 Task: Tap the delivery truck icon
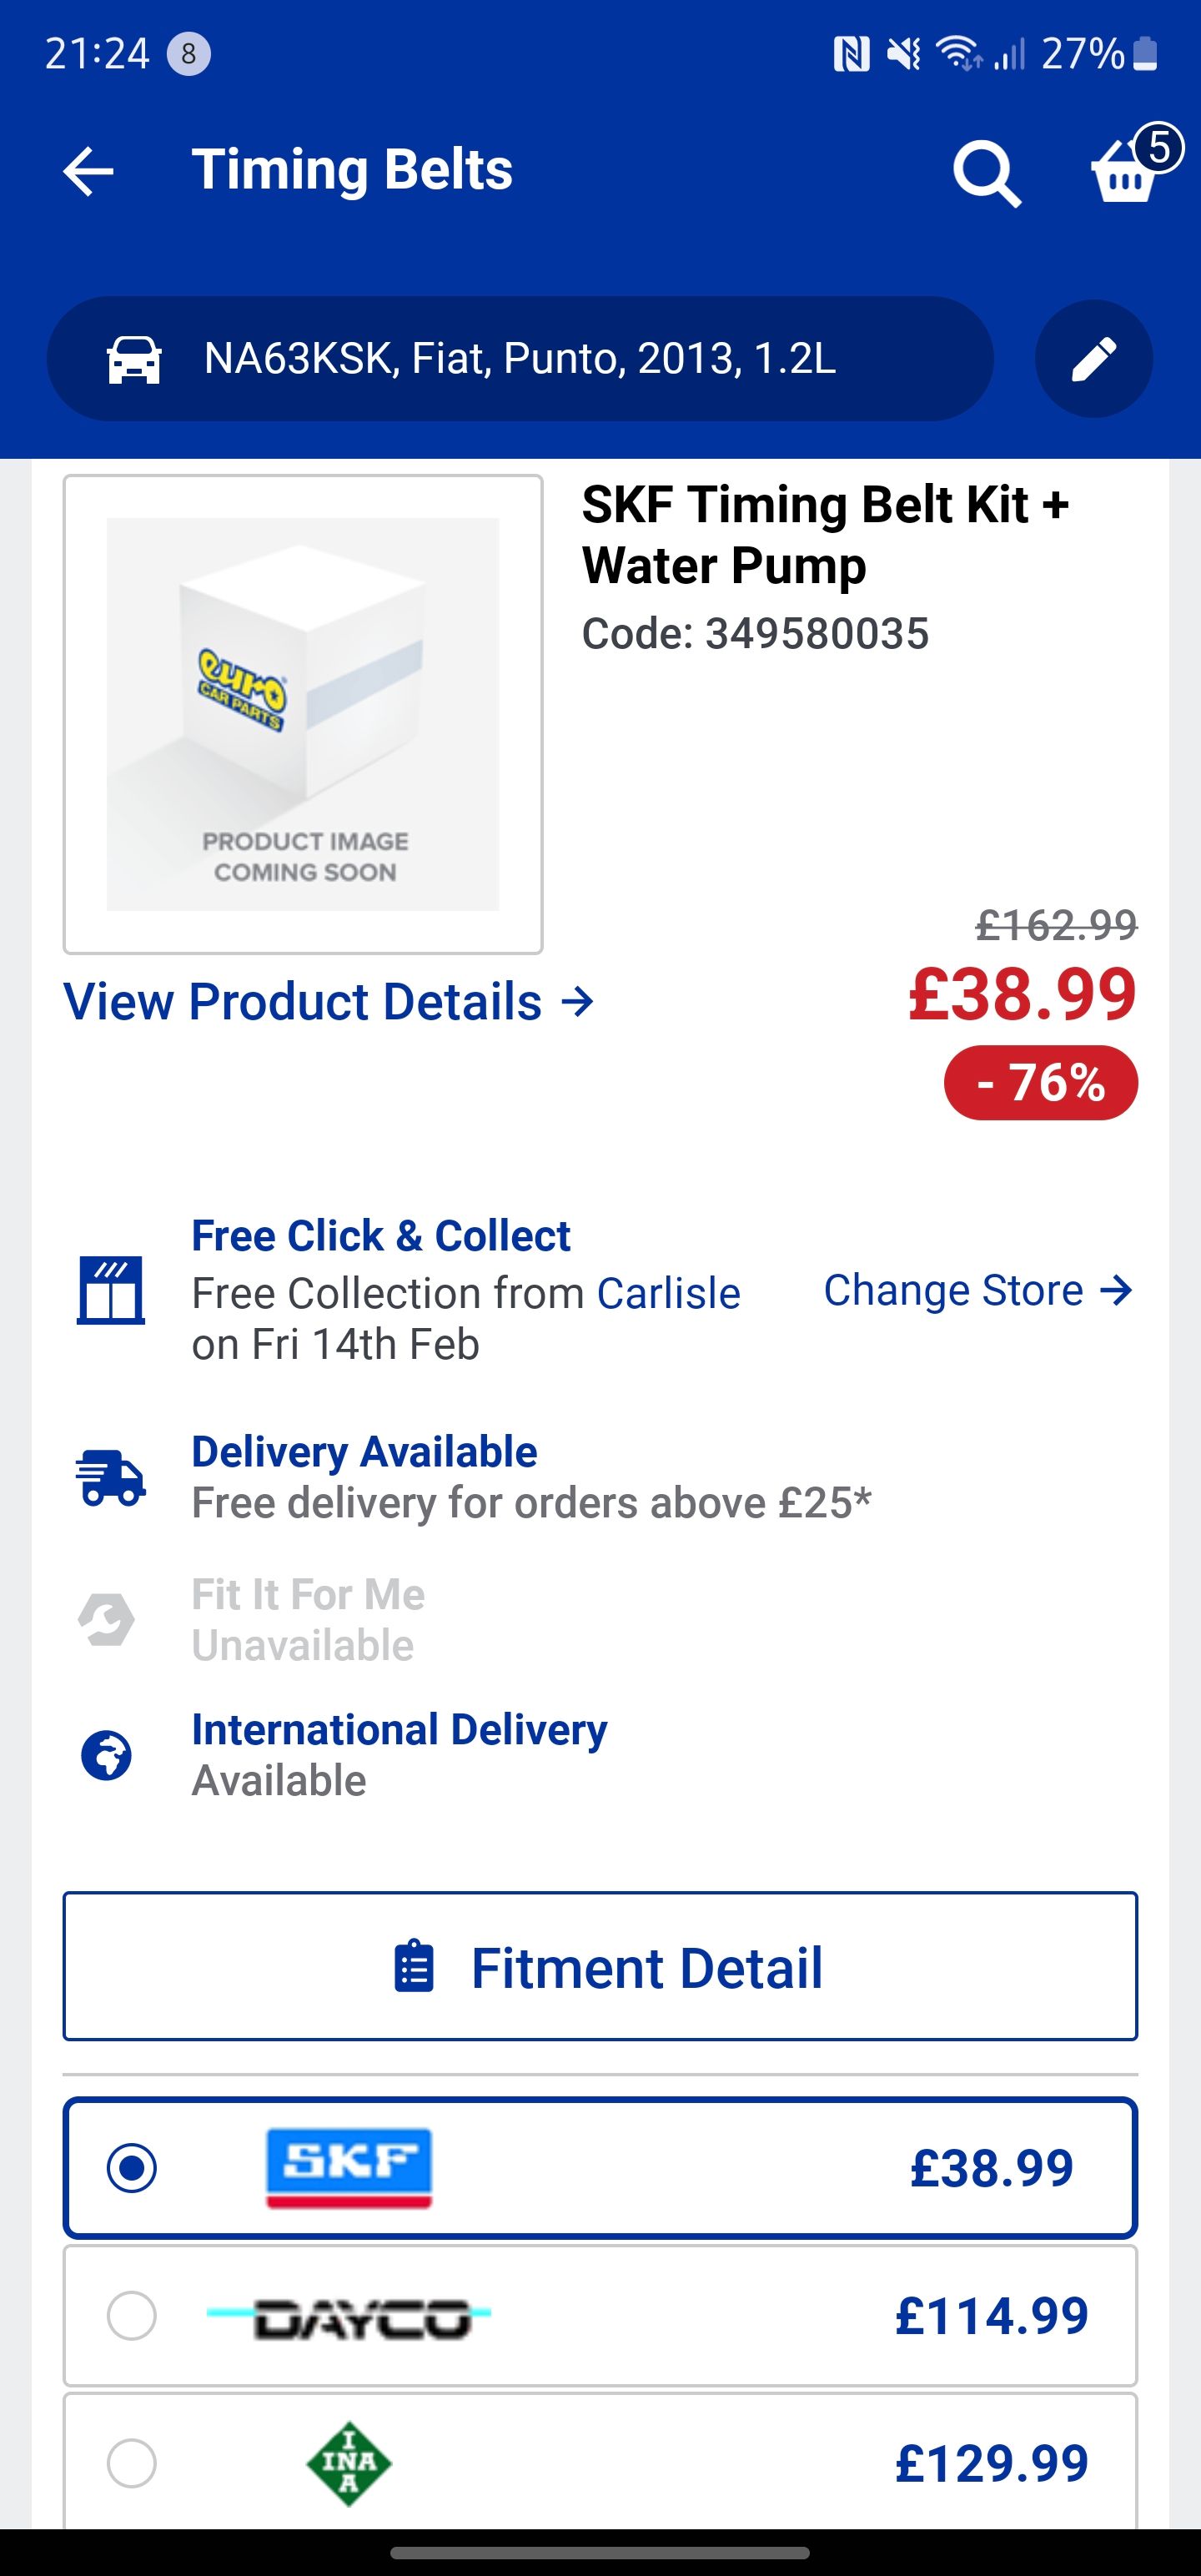pos(110,1477)
